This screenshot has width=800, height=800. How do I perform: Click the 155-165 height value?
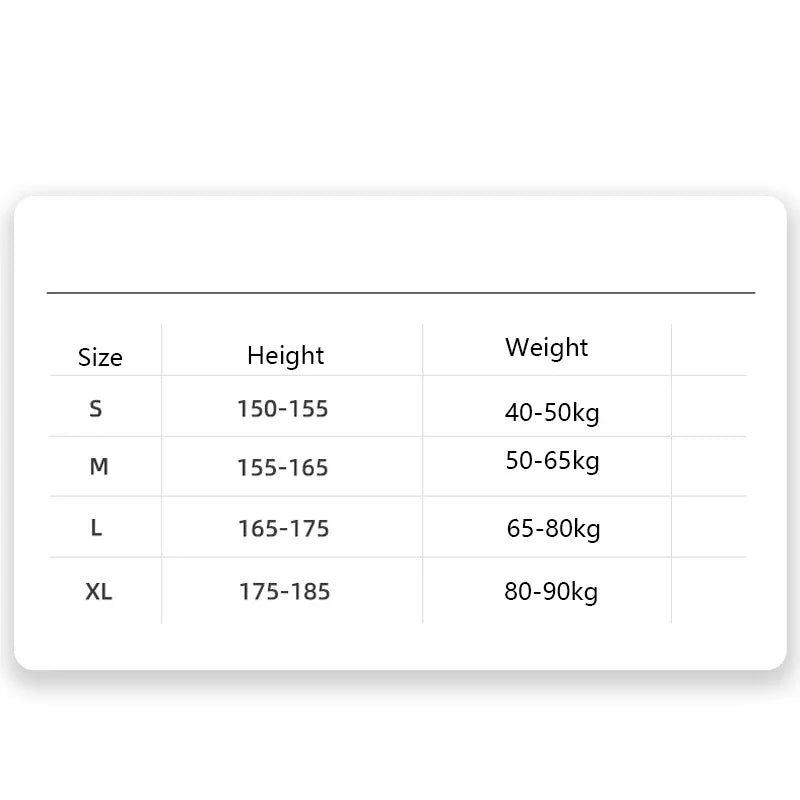[282, 468]
